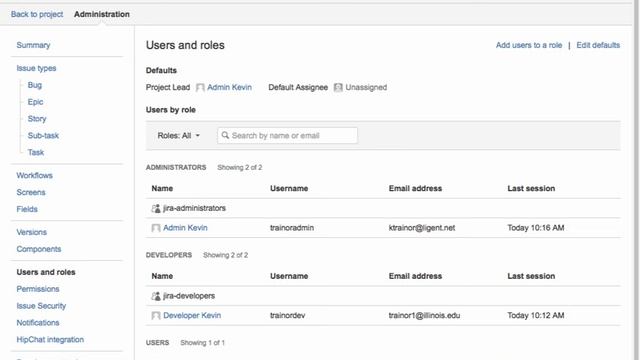Select Sub-task issue type
Viewport: 640px width, 360px height.
pyautogui.click(x=43, y=136)
